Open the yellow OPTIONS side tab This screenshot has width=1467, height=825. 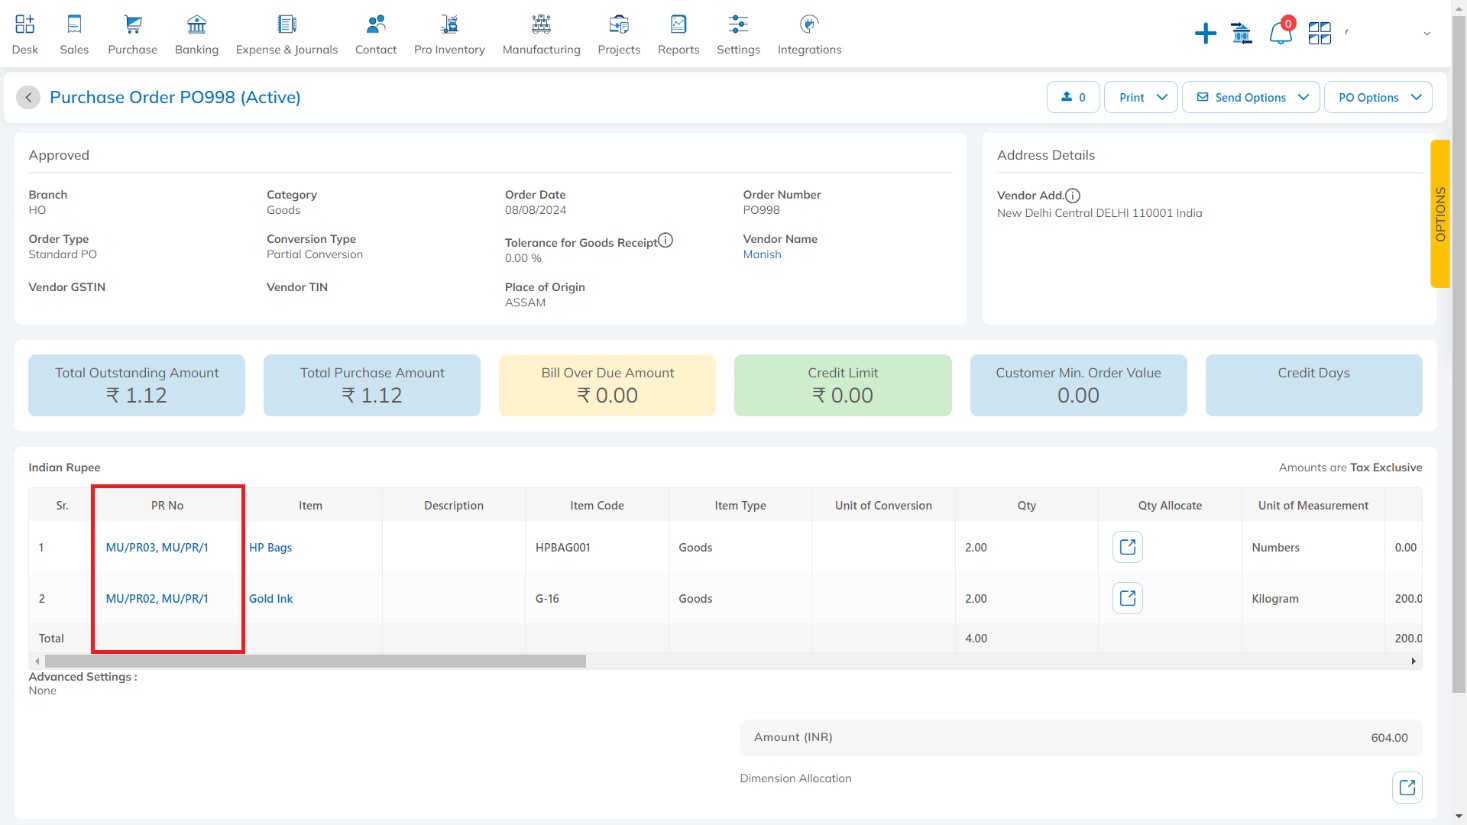(1440, 214)
